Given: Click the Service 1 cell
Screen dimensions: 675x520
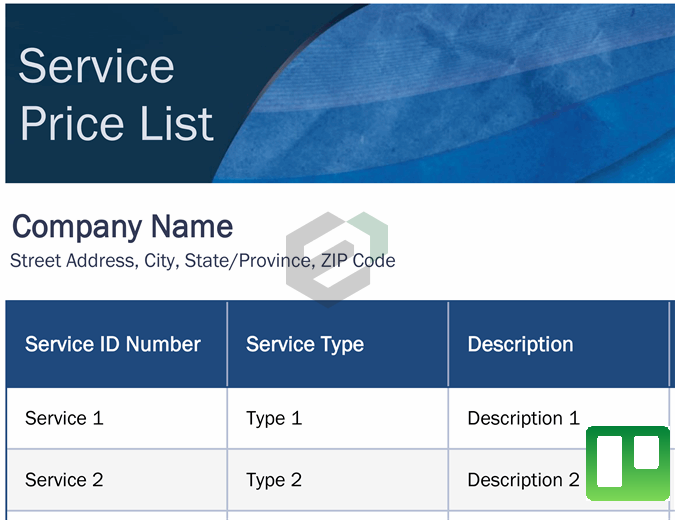Looking at the screenshot, I should (x=64, y=418).
